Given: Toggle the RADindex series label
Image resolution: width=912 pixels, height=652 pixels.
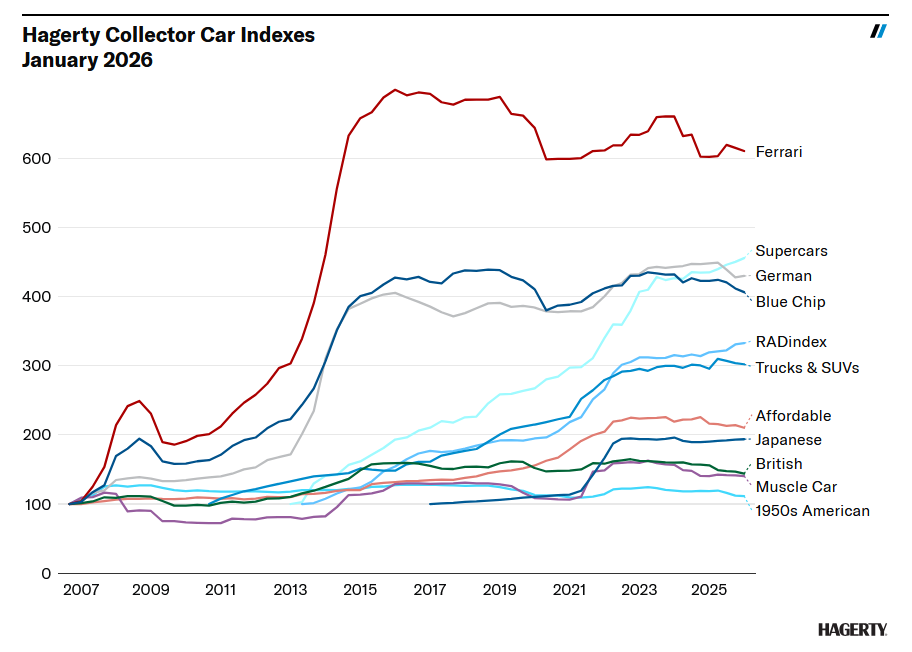Looking at the screenshot, I should pos(791,342).
